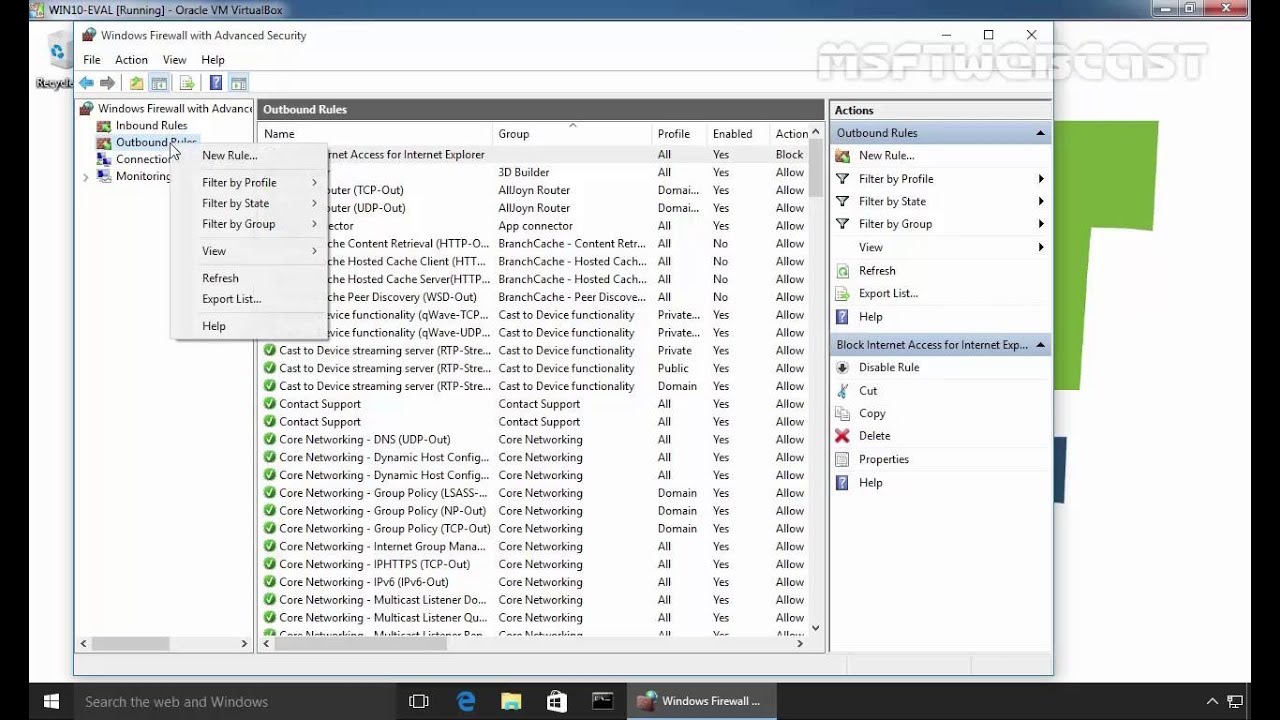Open File Explorer from the taskbar
1280x720 pixels.
click(511, 701)
